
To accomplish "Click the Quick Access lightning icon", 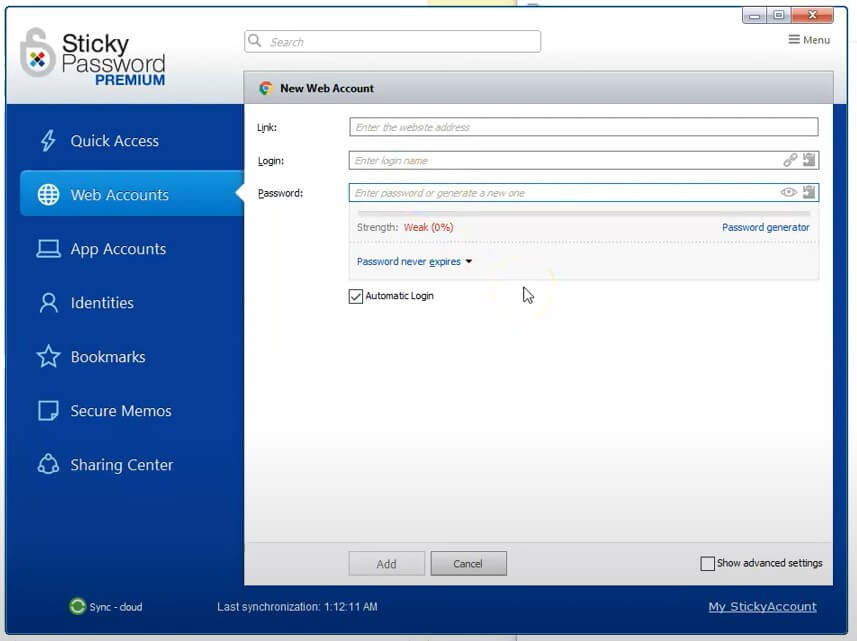I will tap(48, 140).
